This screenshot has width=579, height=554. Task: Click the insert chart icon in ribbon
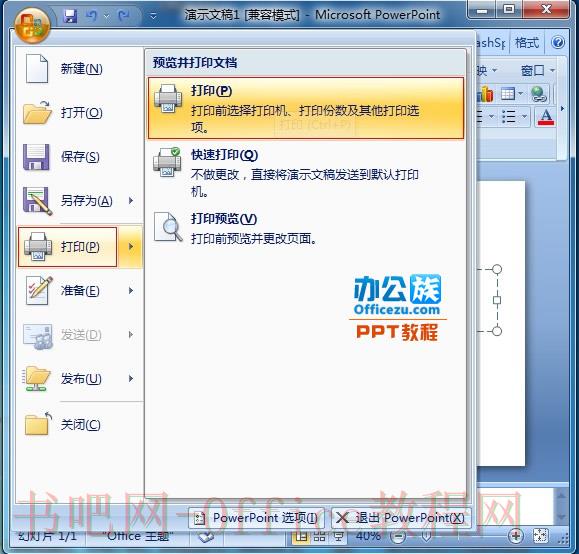[x=485, y=94]
